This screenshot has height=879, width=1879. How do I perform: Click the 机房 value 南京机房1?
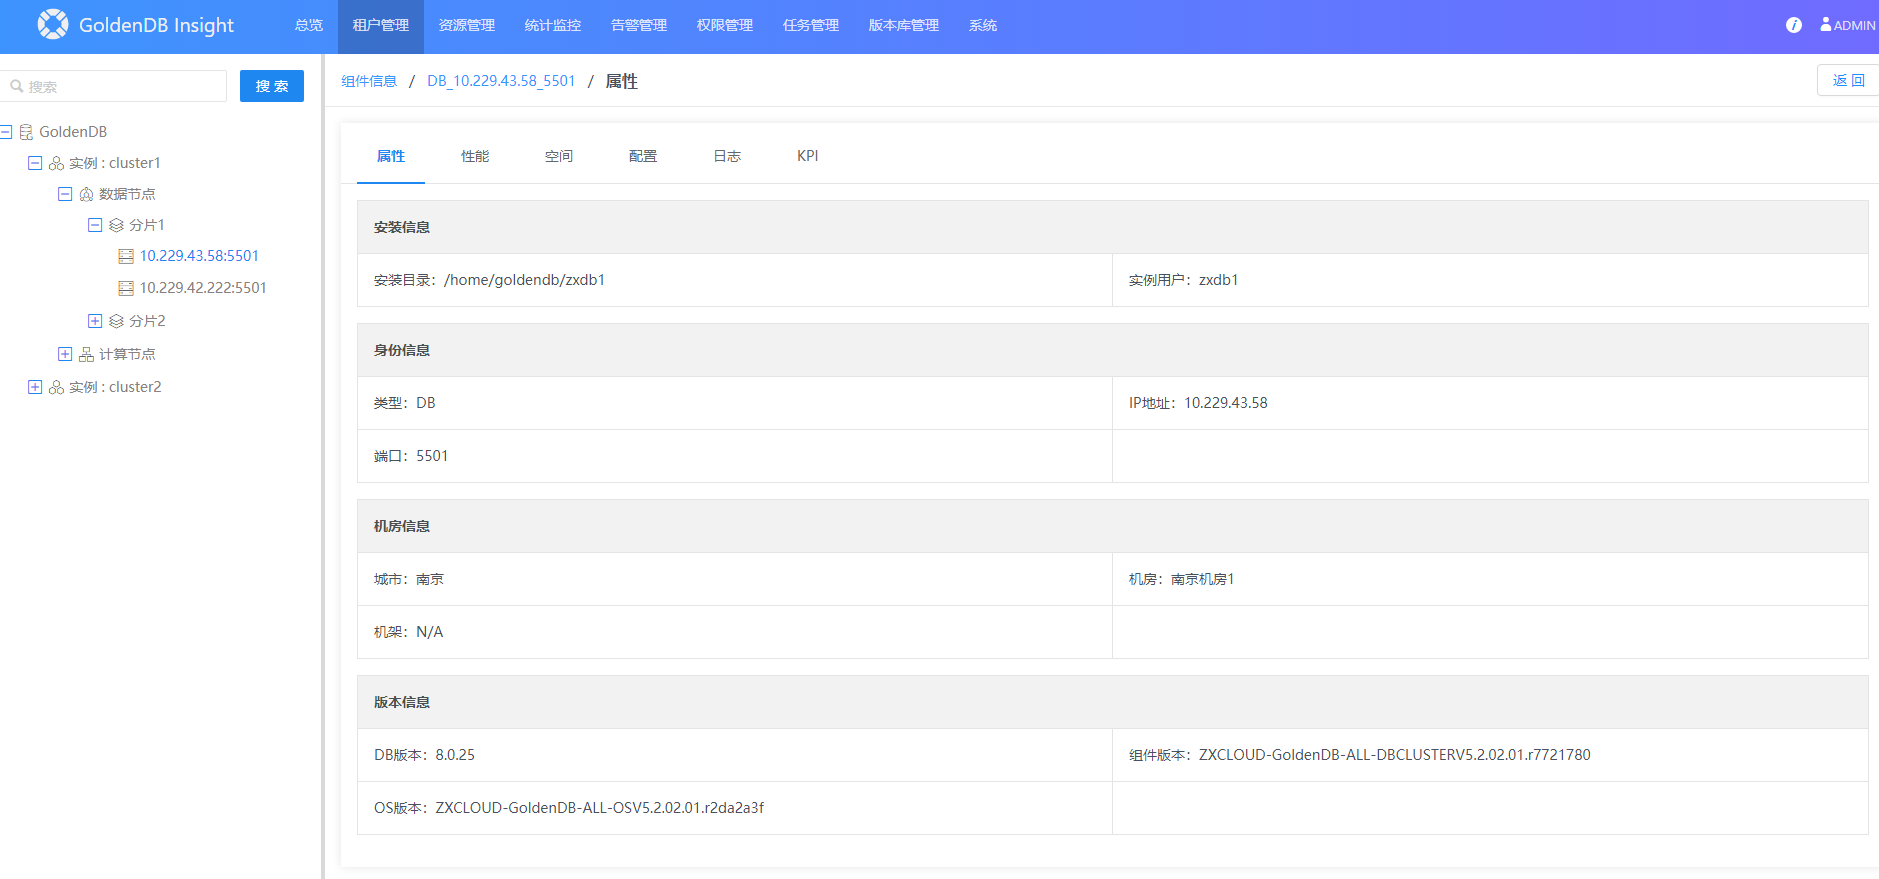pyautogui.click(x=1203, y=579)
